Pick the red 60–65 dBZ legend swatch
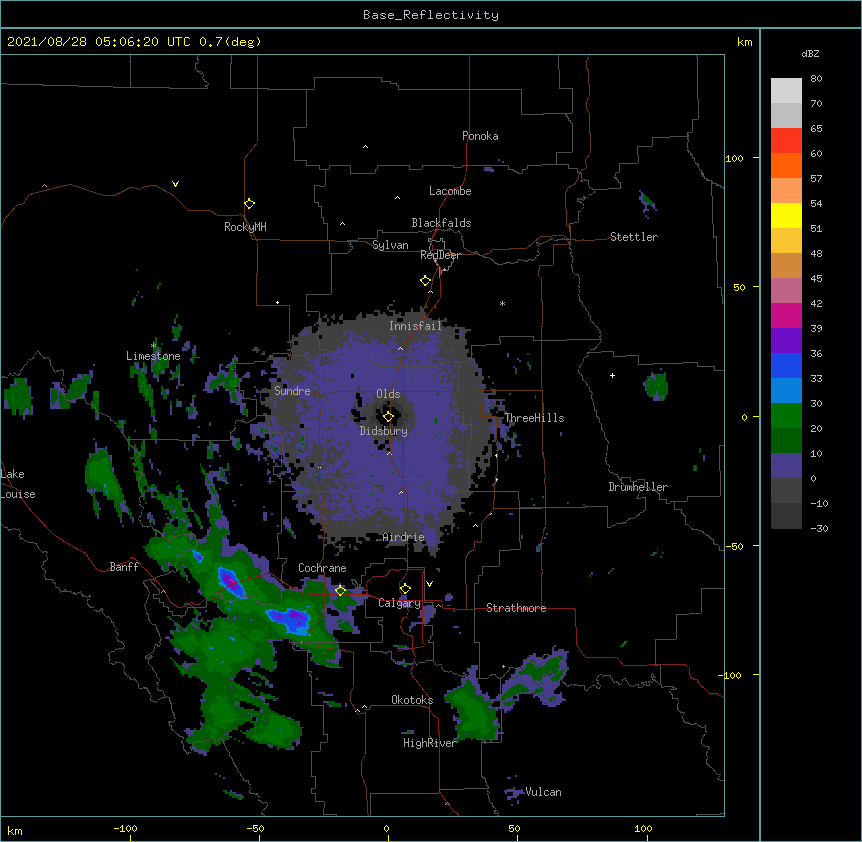Screen dimensions: 862x842 [x=786, y=141]
